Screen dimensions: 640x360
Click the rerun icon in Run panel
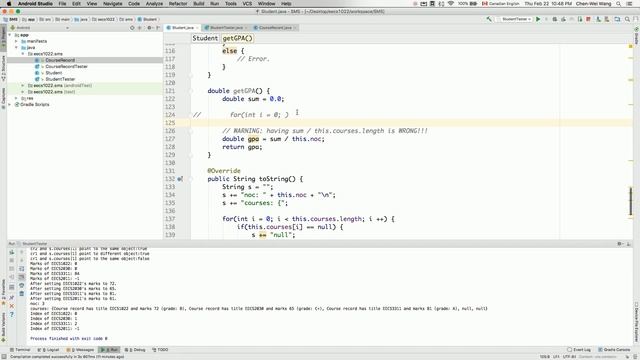12,253
